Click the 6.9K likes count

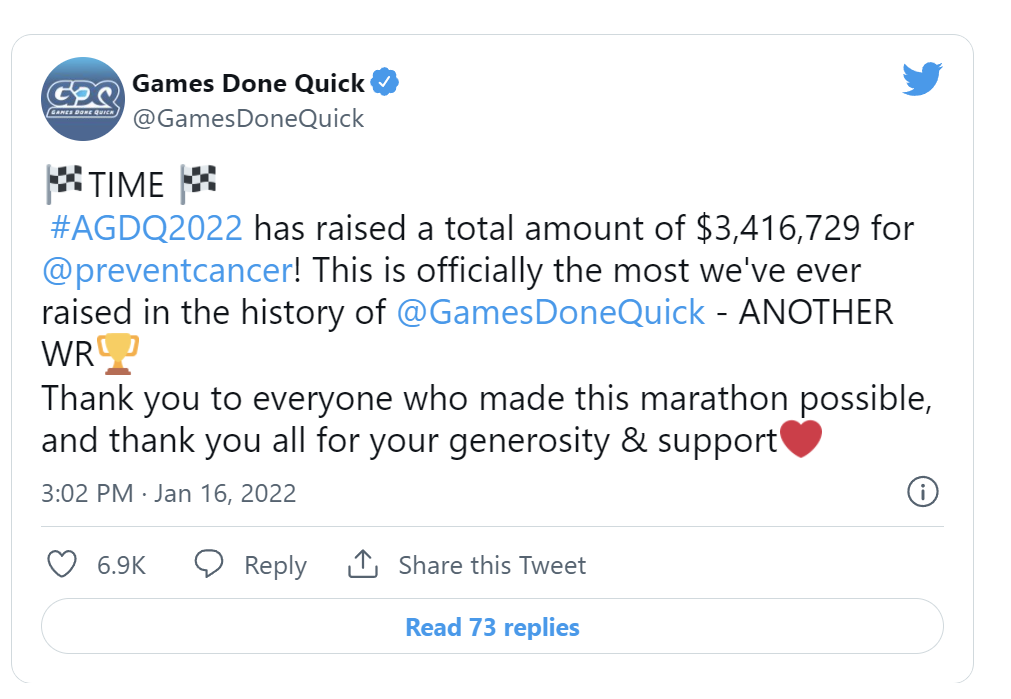[121, 565]
